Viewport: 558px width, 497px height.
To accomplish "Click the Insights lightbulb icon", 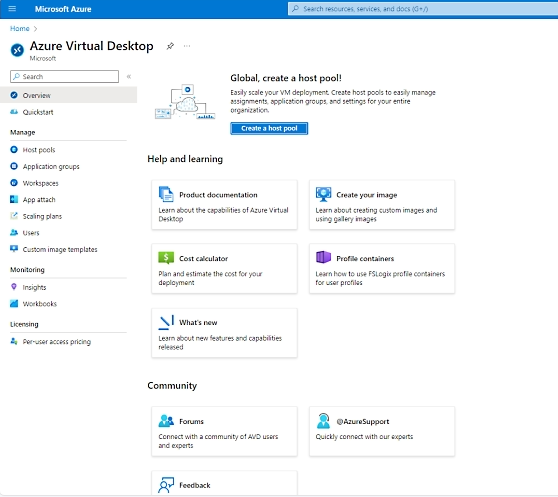I will click(x=14, y=286).
